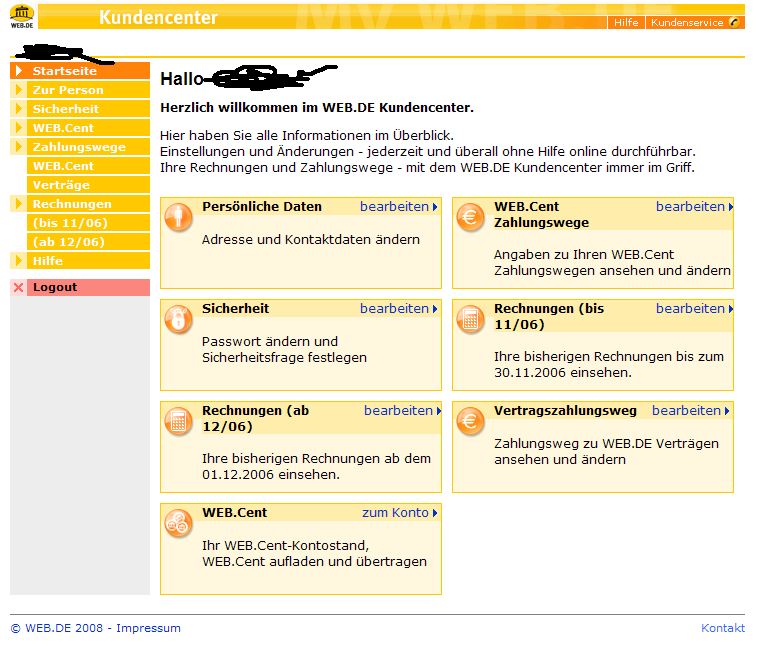Open the Kontakt footer link
Screen dimensions: 757x648
[723, 628]
